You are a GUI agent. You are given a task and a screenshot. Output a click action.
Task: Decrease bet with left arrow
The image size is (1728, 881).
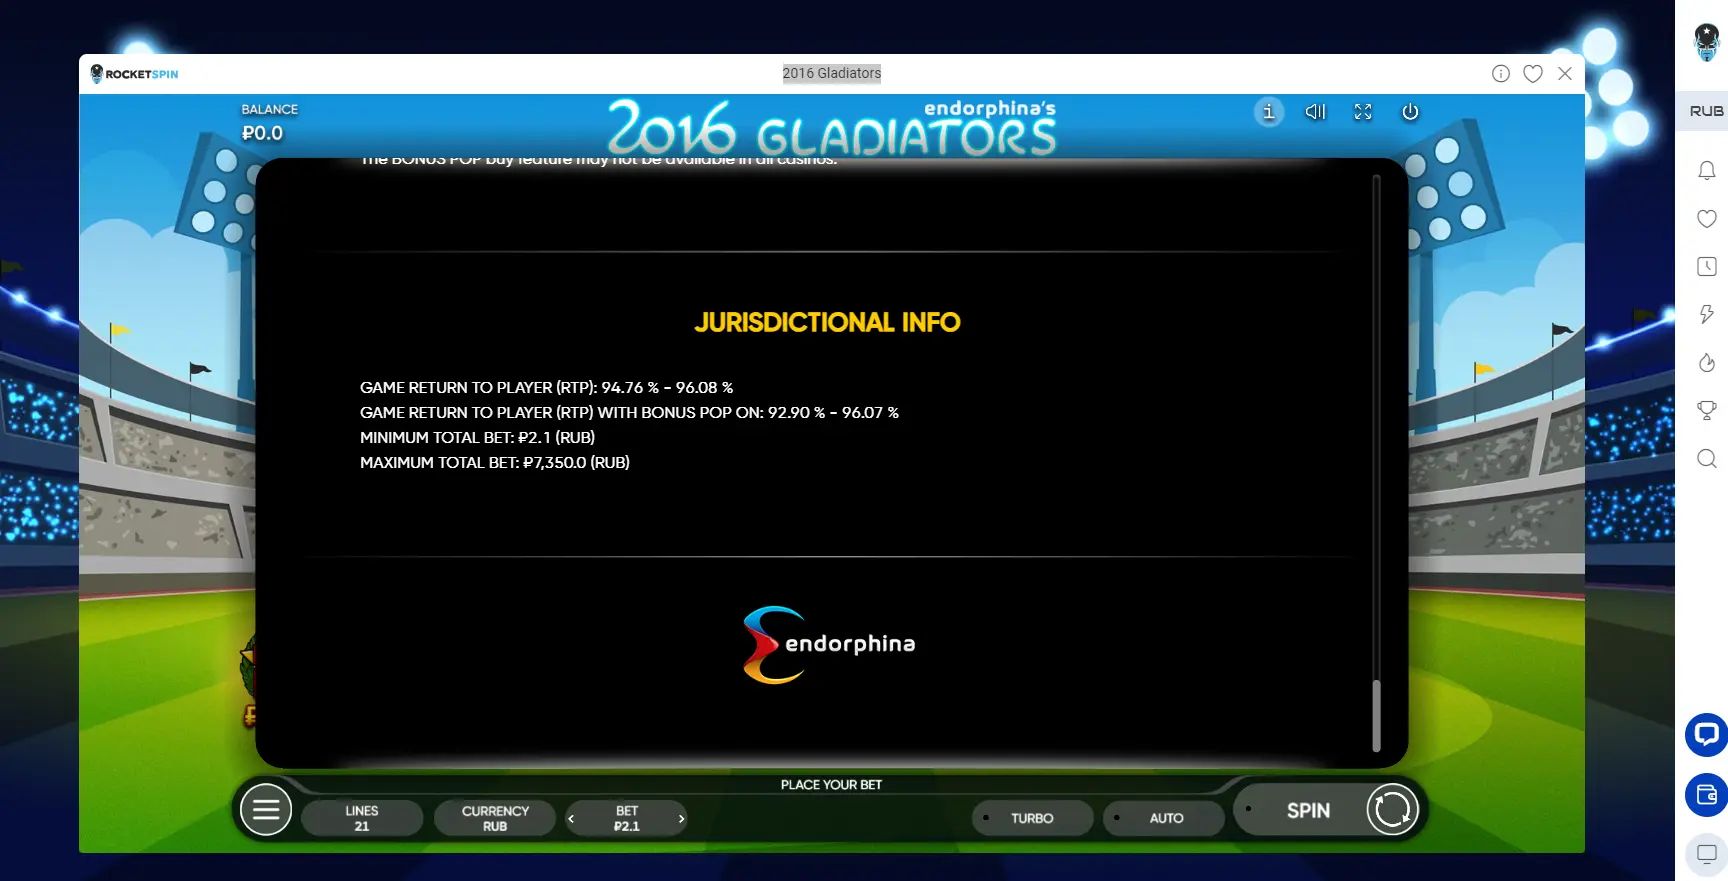tap(571, 818)
